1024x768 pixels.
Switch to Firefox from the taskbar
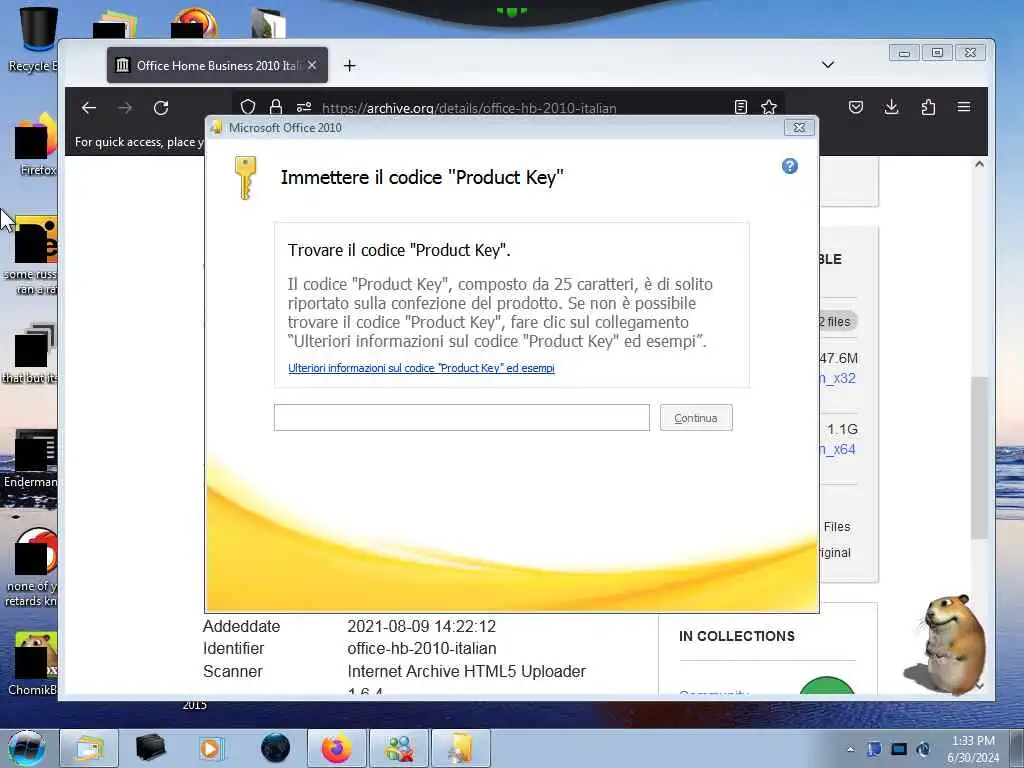click(336, 748)
